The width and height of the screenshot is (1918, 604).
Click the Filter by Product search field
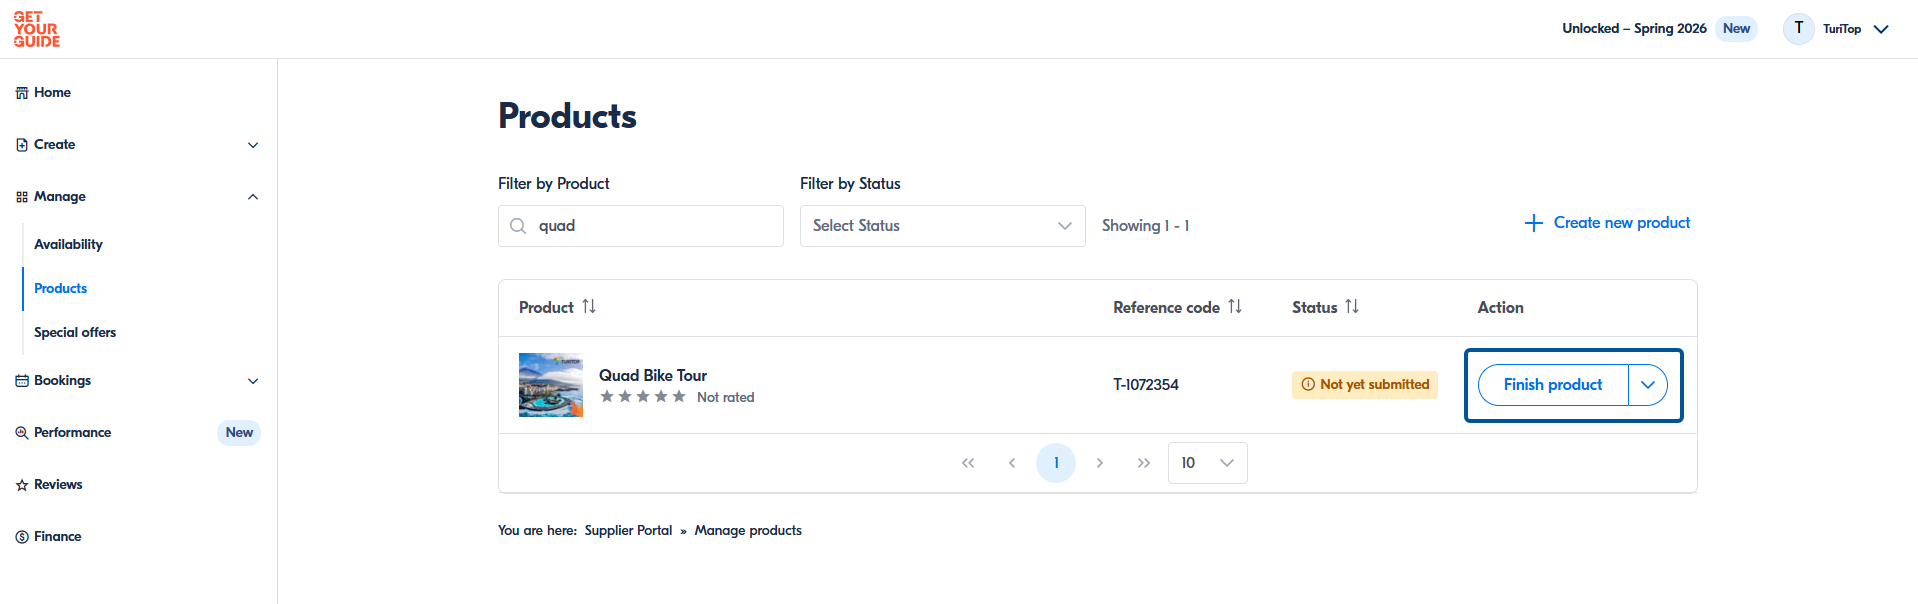coord(641,226)
